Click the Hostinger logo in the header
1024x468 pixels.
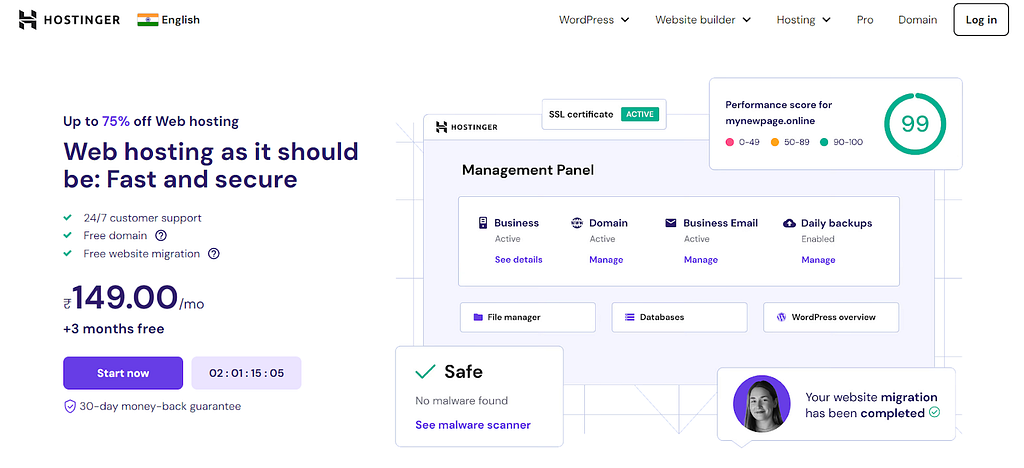point(69,20)
